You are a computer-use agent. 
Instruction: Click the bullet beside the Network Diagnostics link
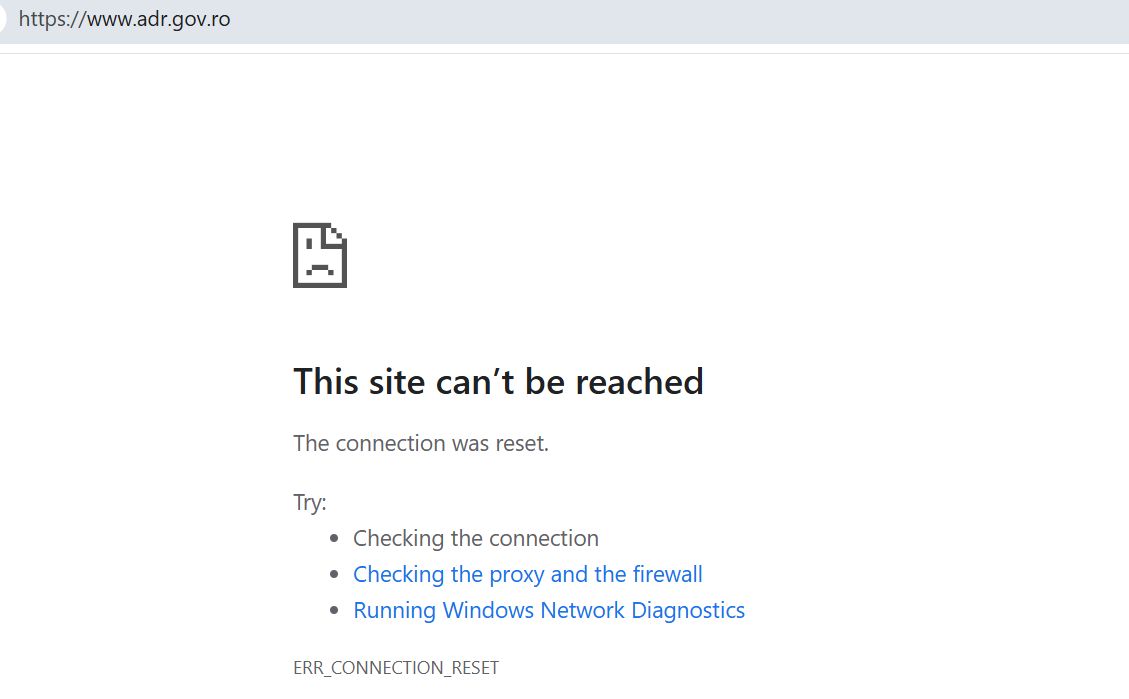(x=334, y=610)
